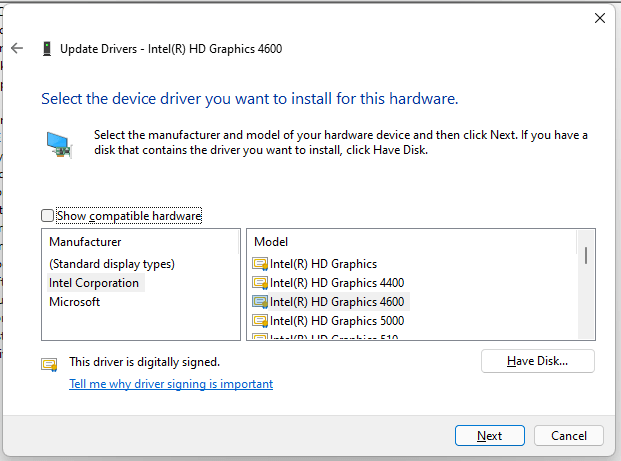Enable the Show compatible hardware checkbox
Screen dimensions: 621x461
(48, 216)
